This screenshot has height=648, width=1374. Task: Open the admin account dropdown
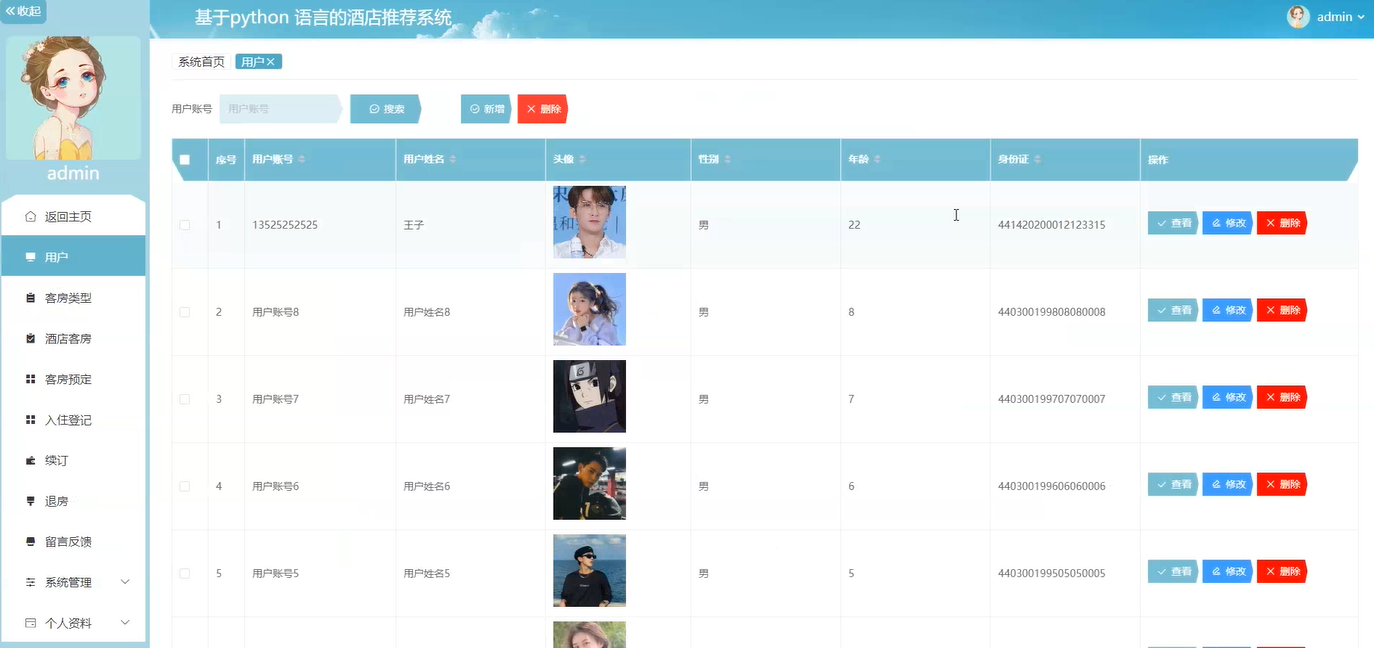point(1340,17)
